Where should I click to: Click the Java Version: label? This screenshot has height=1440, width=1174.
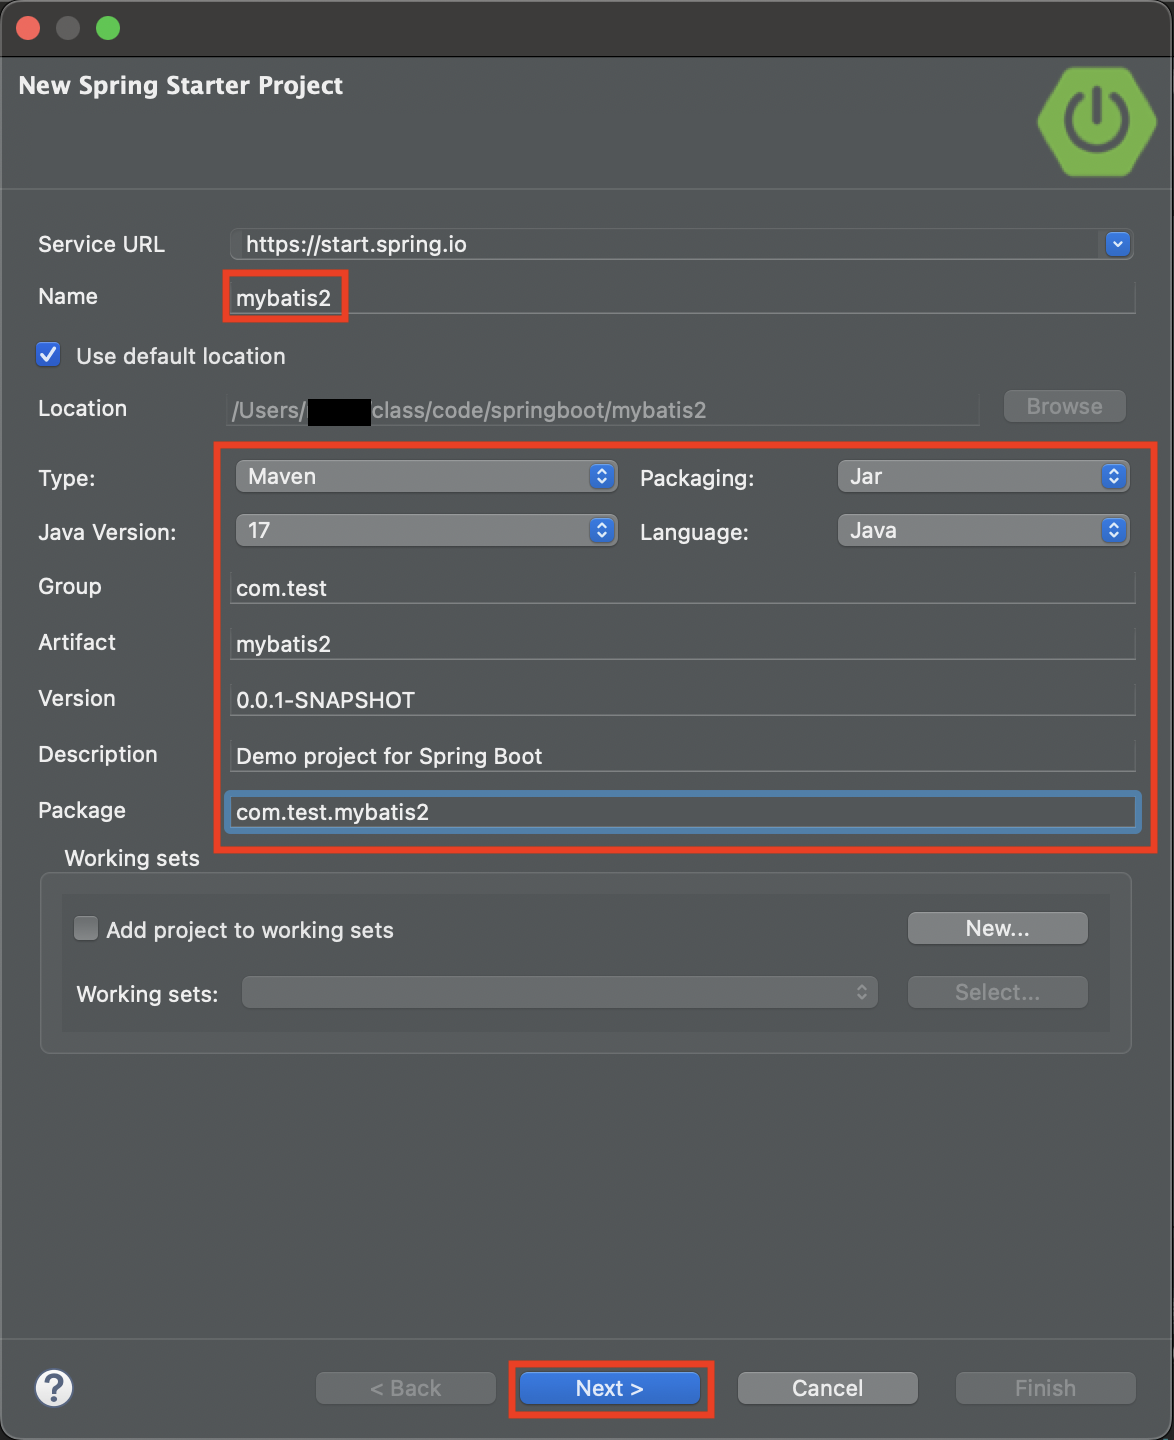coord(107,532)
